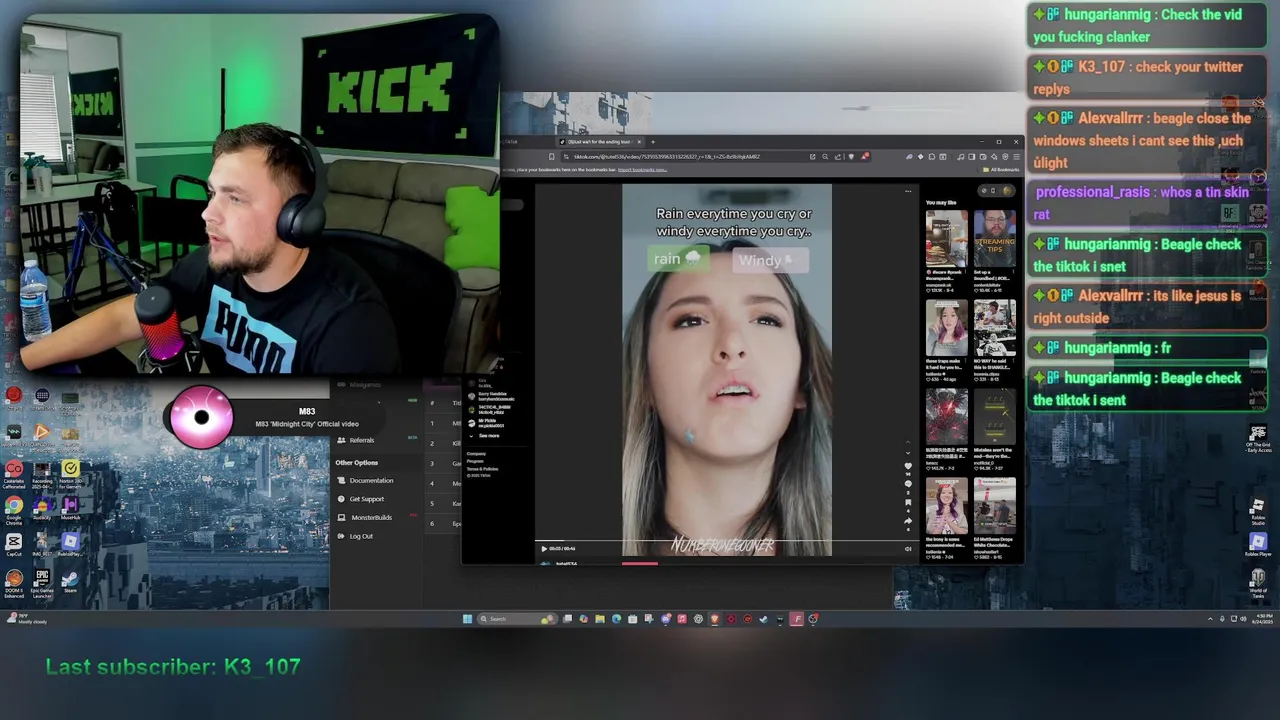Image resolution: width=1280 pixels, height=720 pixels.
Task: Open Castarlabs Caffeinated desktop icon
Action: pos(14,473)
